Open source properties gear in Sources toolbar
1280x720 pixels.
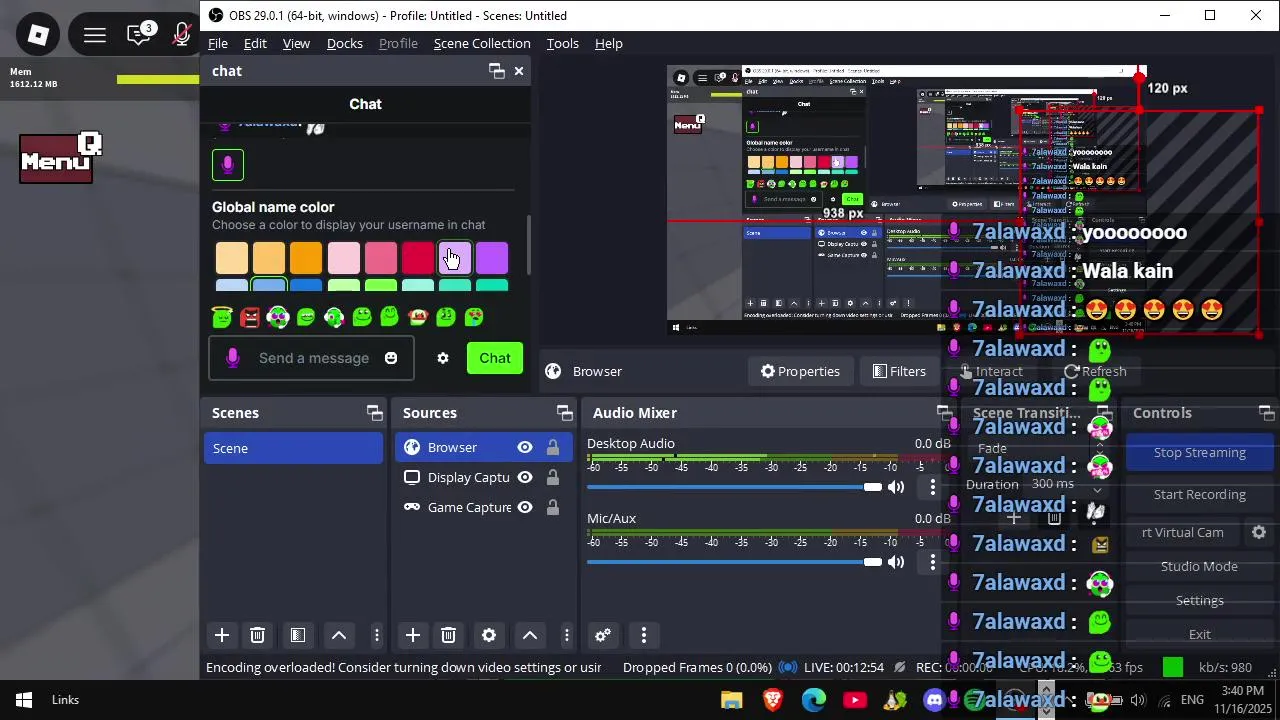tap(489, 635)
